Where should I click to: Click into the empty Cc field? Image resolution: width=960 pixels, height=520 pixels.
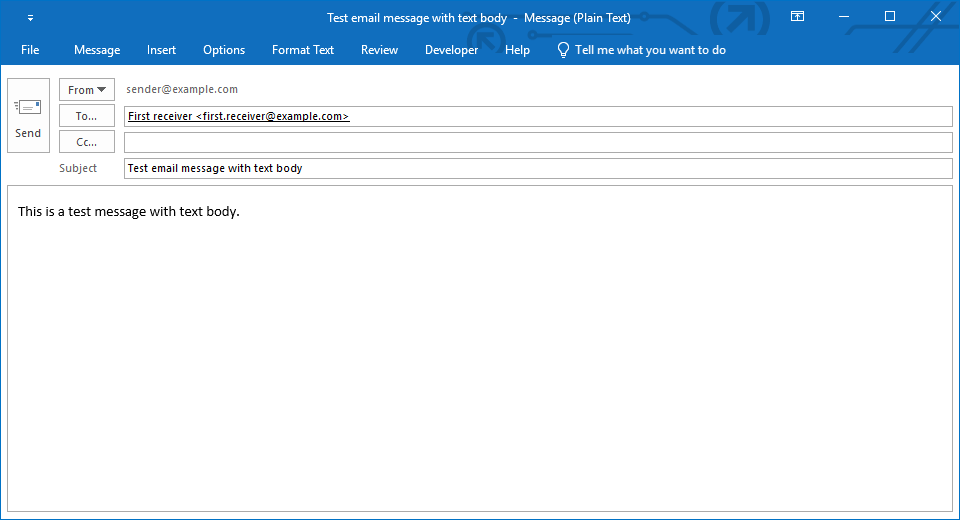[538, 142]
